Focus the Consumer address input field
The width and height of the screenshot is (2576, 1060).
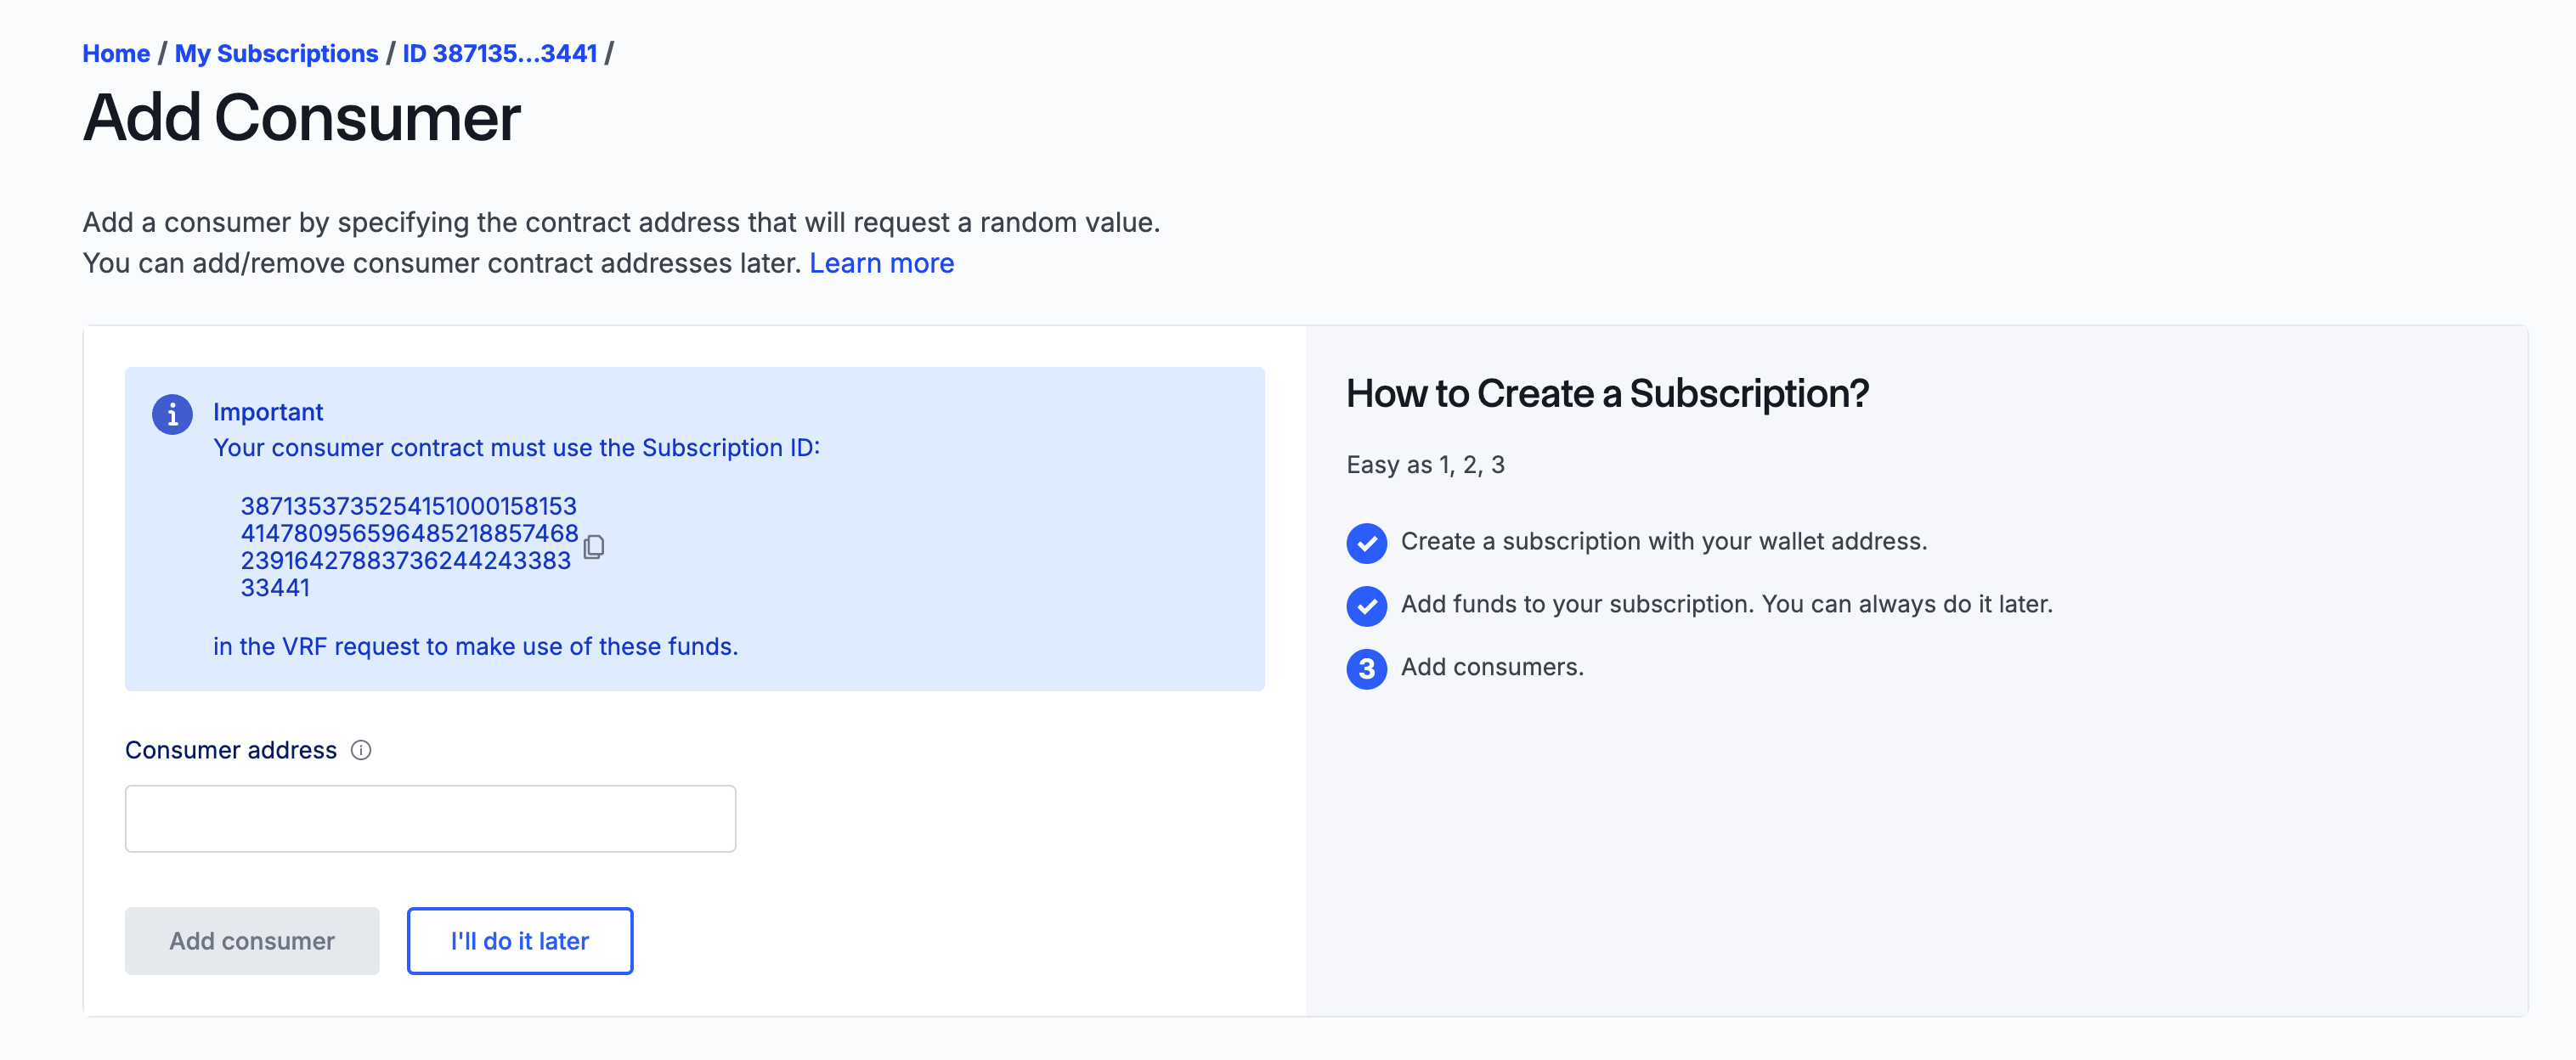tap(430, 818)
